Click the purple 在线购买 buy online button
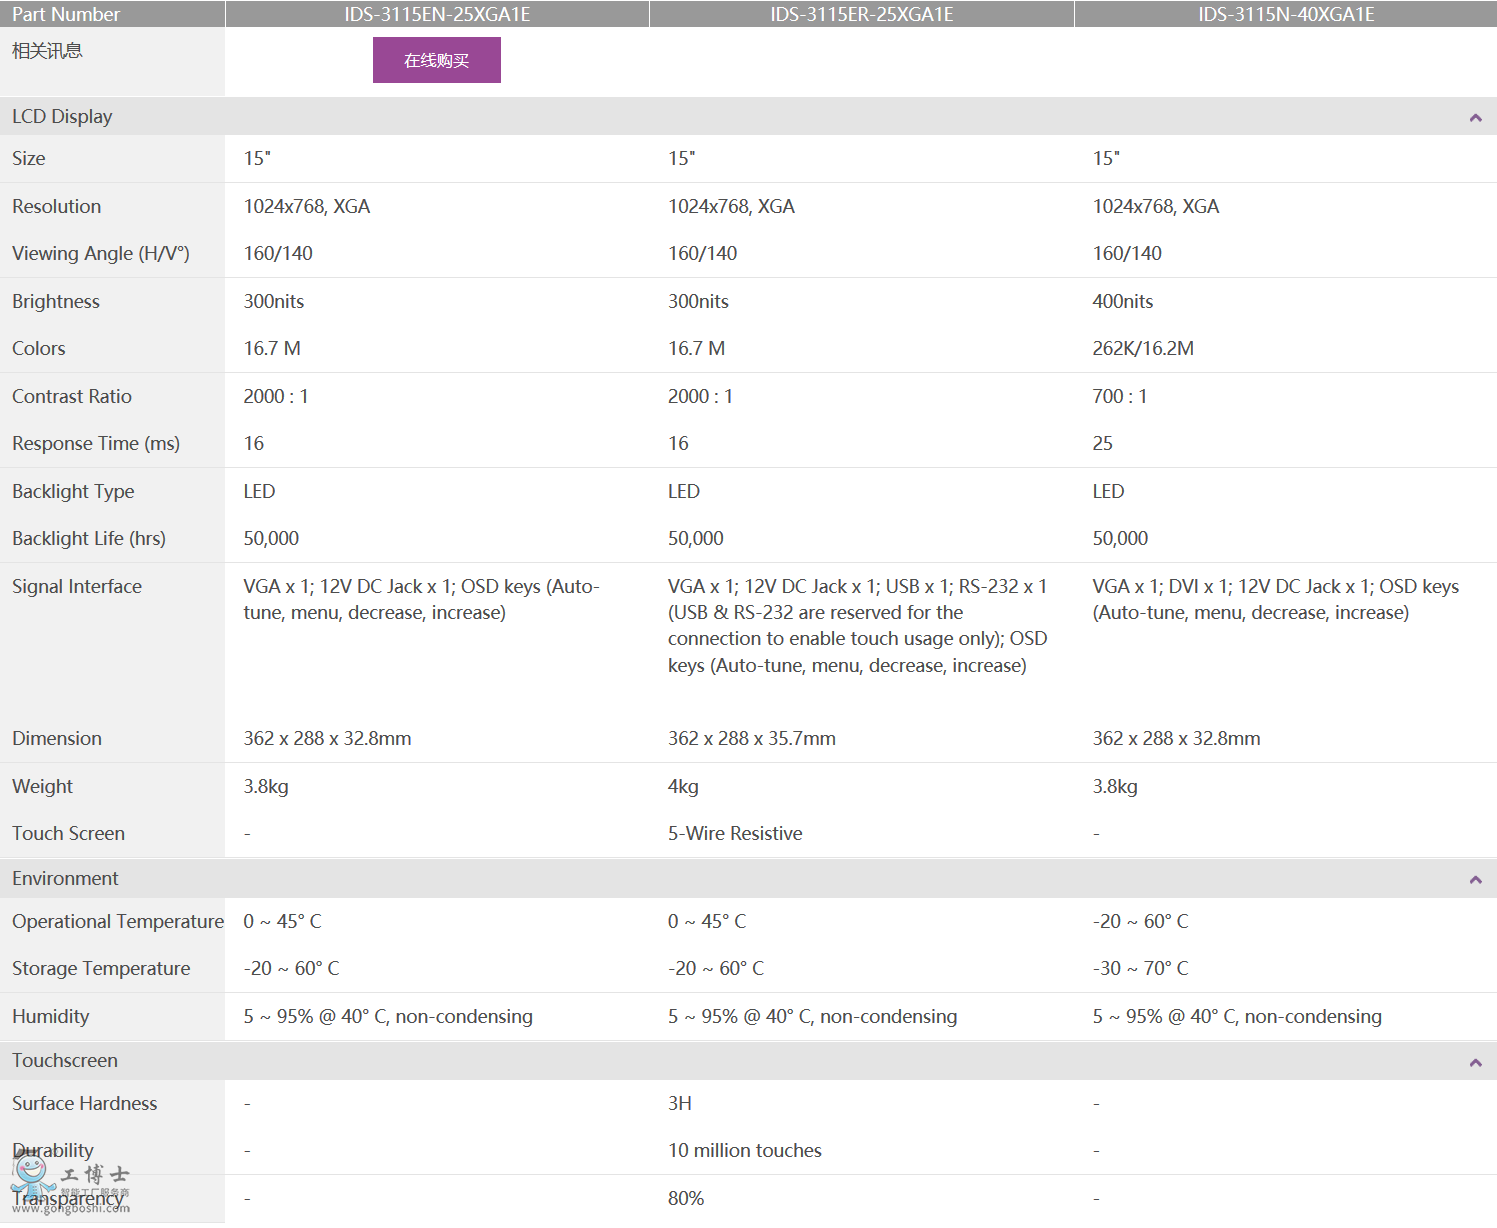This screenshot has height=1228, width=1497. coord(436,60)
